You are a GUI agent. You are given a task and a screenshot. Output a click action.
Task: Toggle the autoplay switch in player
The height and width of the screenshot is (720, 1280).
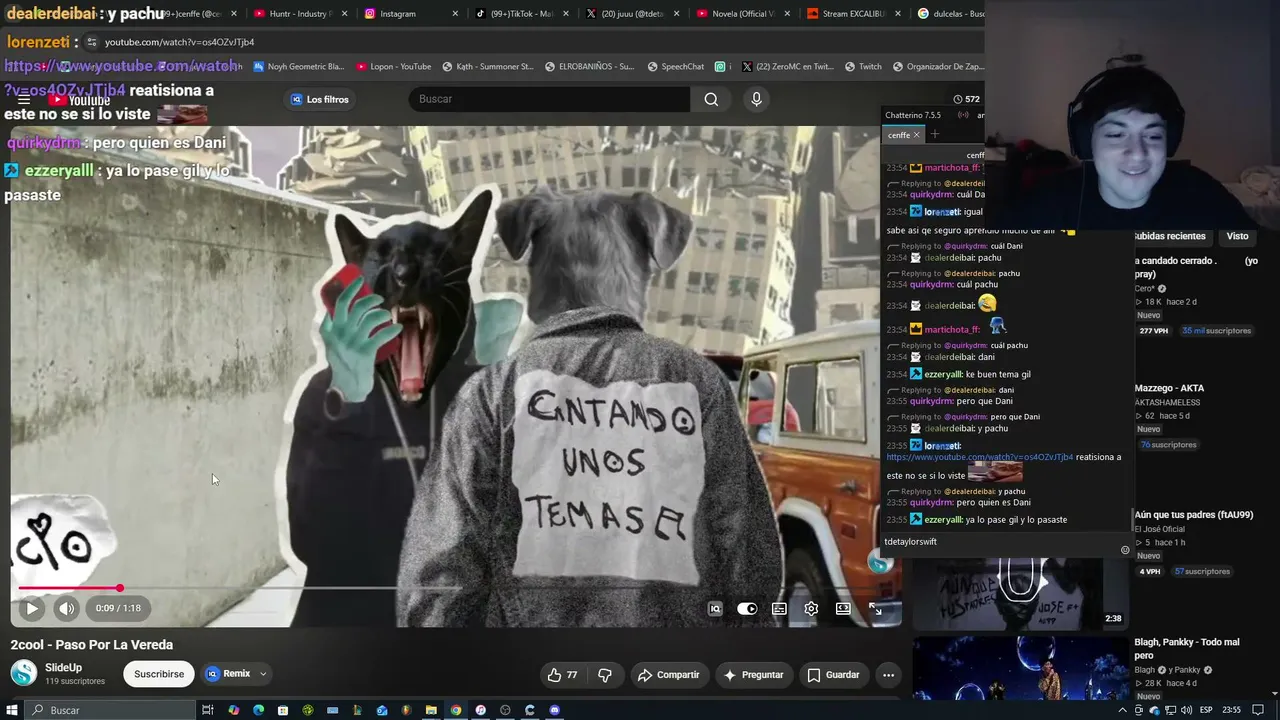pyautogui.click(x=747, y=608)
